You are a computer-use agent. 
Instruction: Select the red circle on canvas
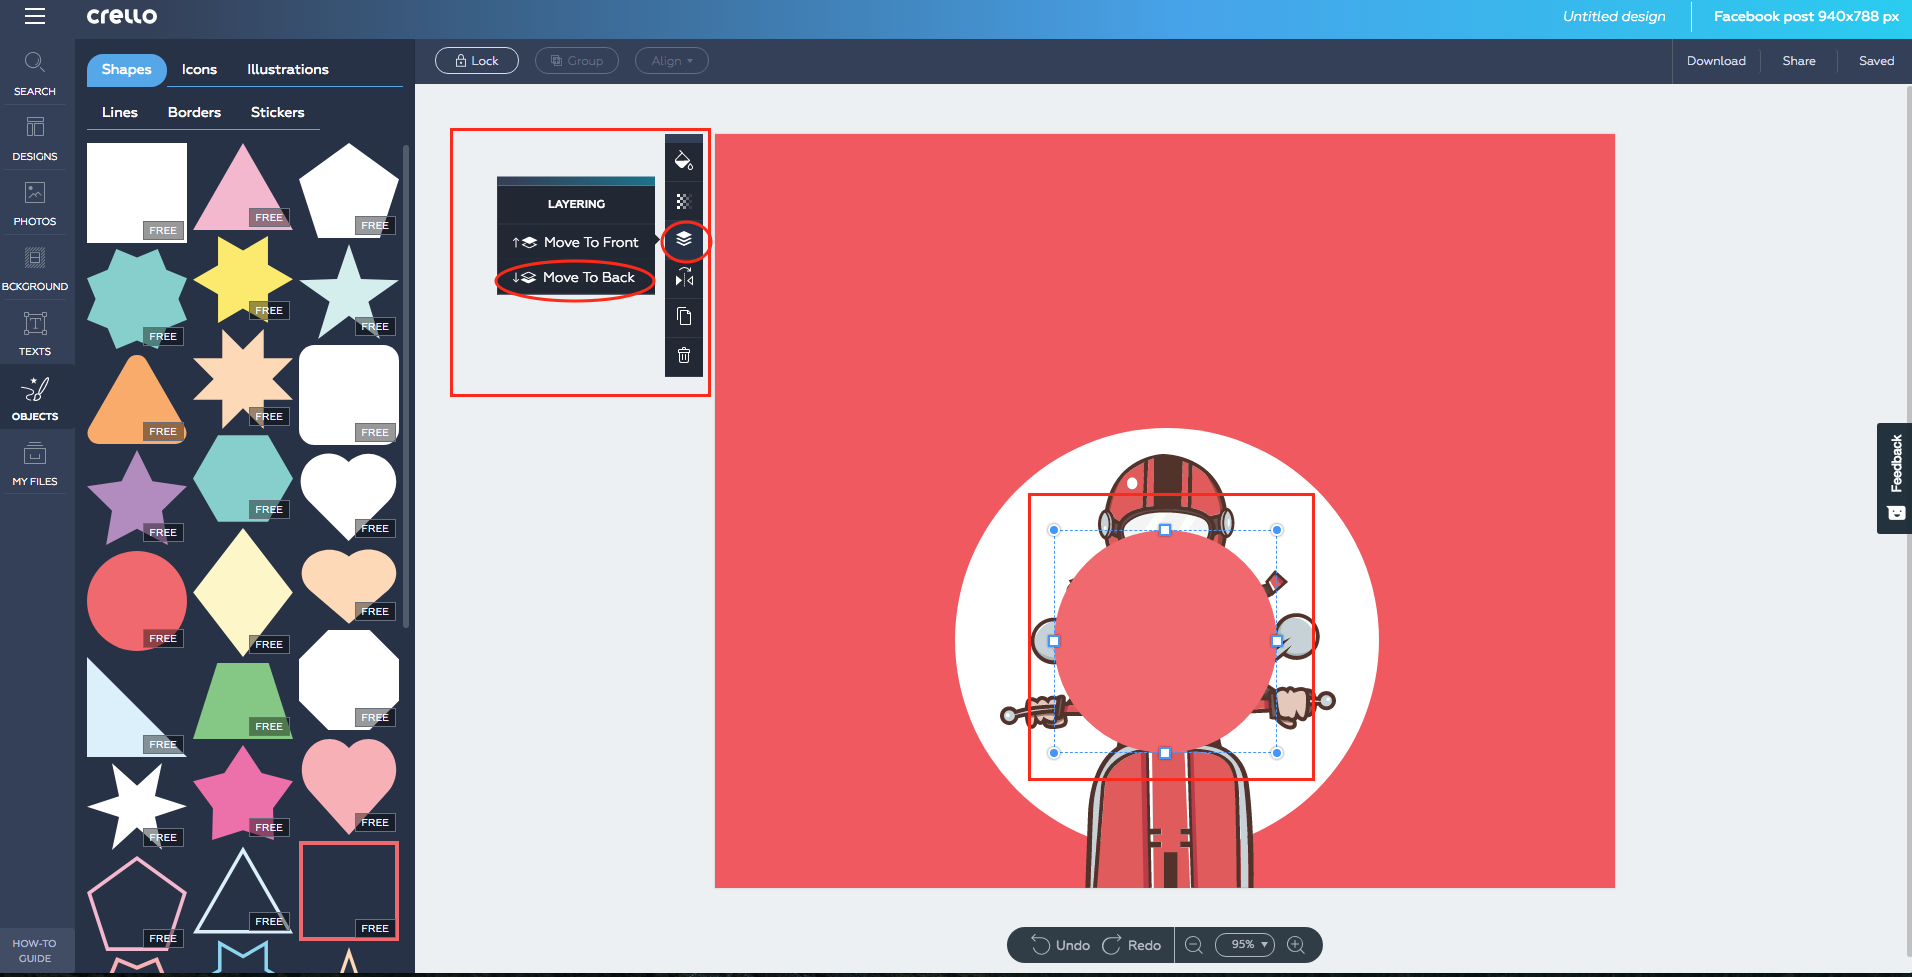[x=1165, y=641]
